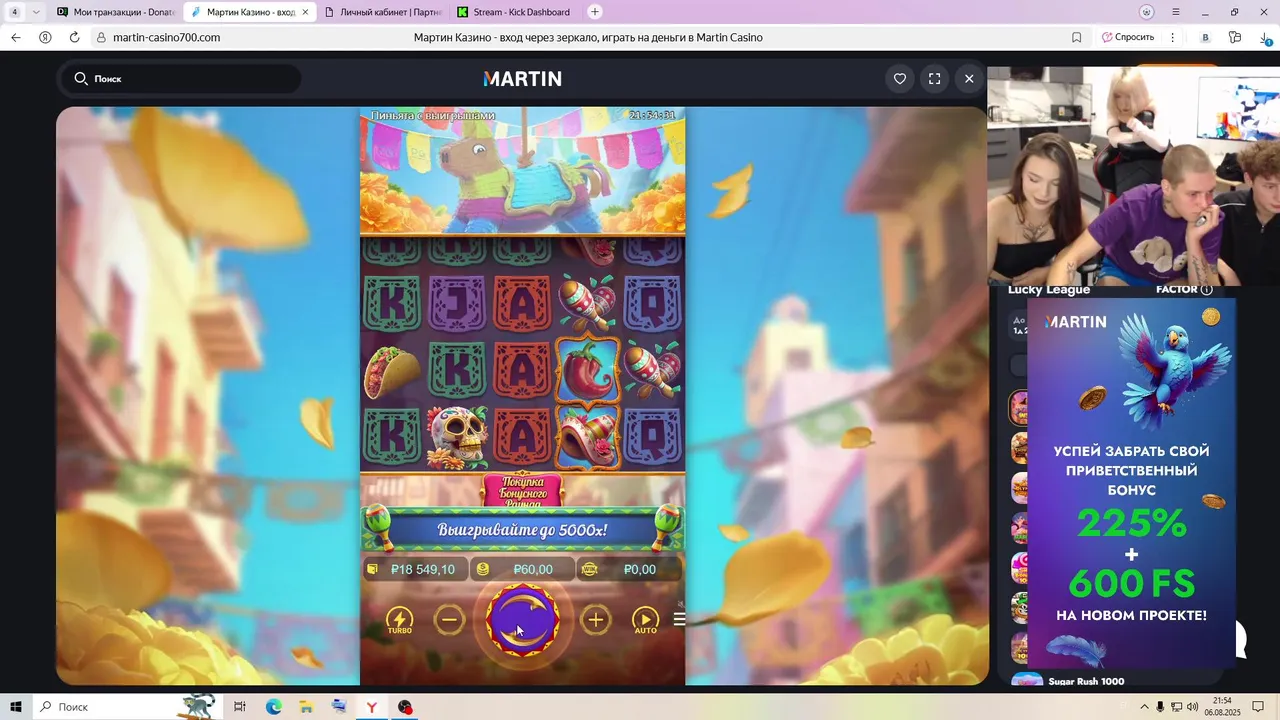Select Sugar Rush 1000 in the game list
The height and width of the screenshot is (720, 1280).
tap(1086, 682)
